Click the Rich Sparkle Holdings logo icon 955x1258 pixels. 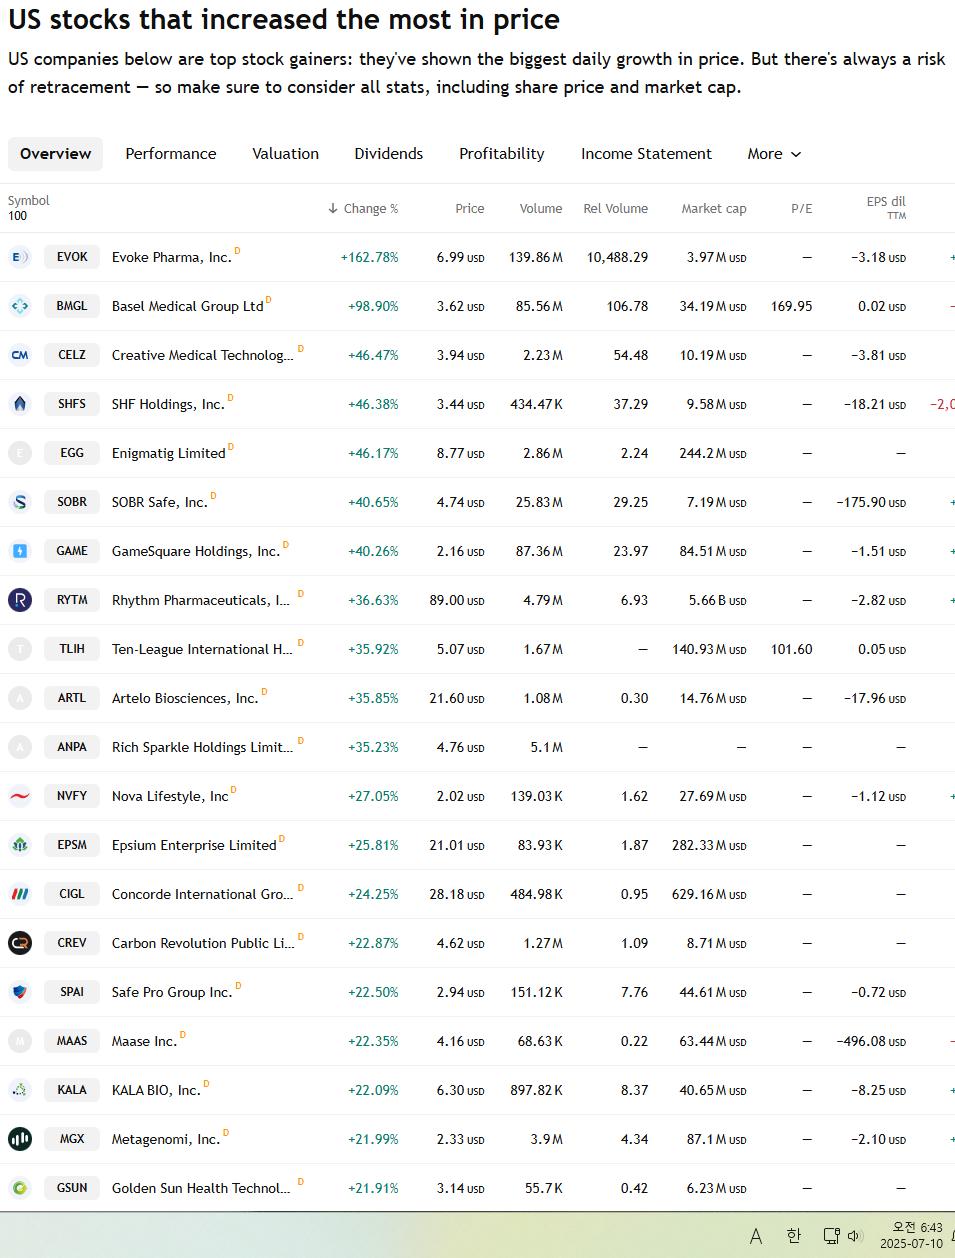20,747
